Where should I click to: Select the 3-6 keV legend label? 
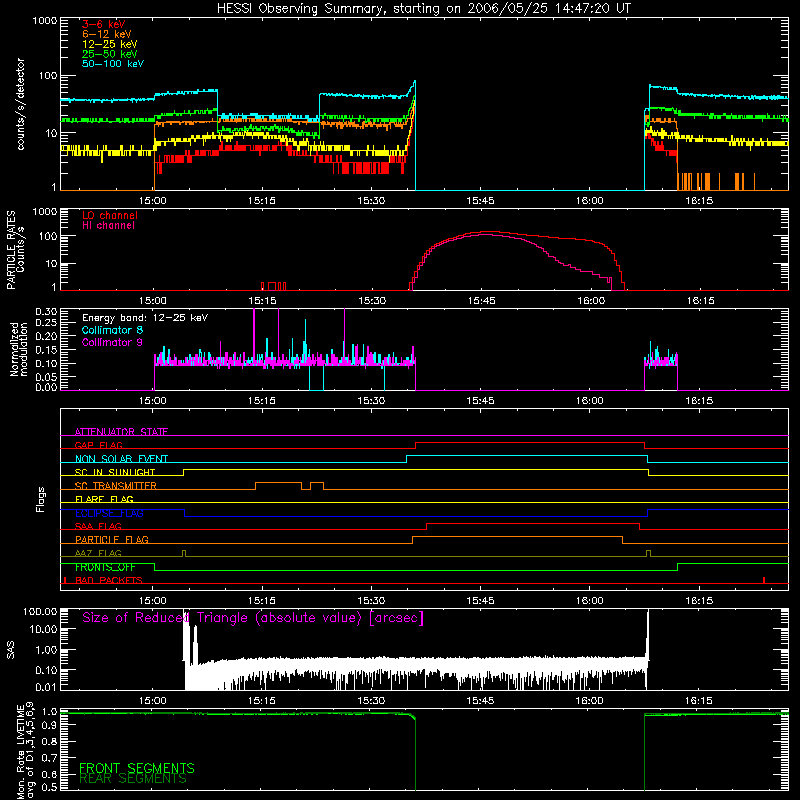(x=104, y=24)
